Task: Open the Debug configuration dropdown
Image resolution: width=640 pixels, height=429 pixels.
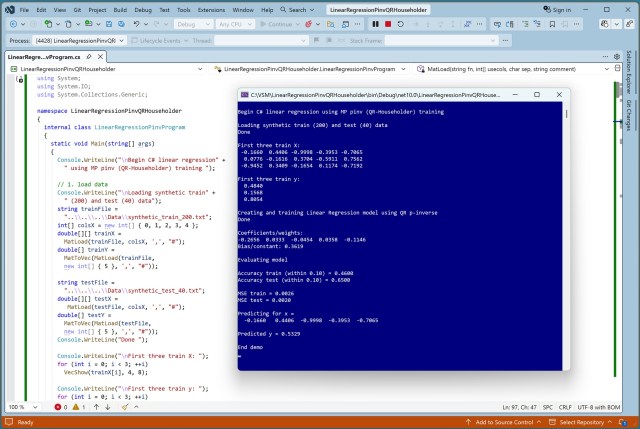Action: point(193,24)
